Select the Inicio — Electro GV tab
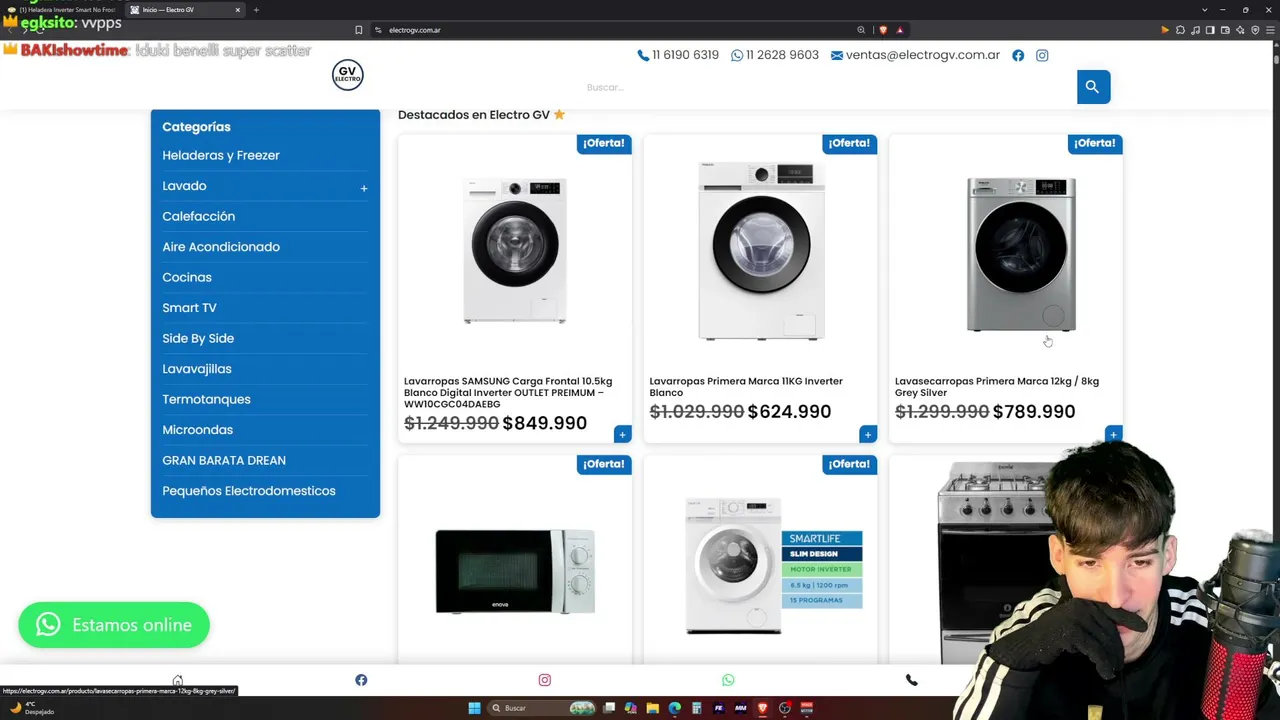1280x720 pixels. (186, 10)
